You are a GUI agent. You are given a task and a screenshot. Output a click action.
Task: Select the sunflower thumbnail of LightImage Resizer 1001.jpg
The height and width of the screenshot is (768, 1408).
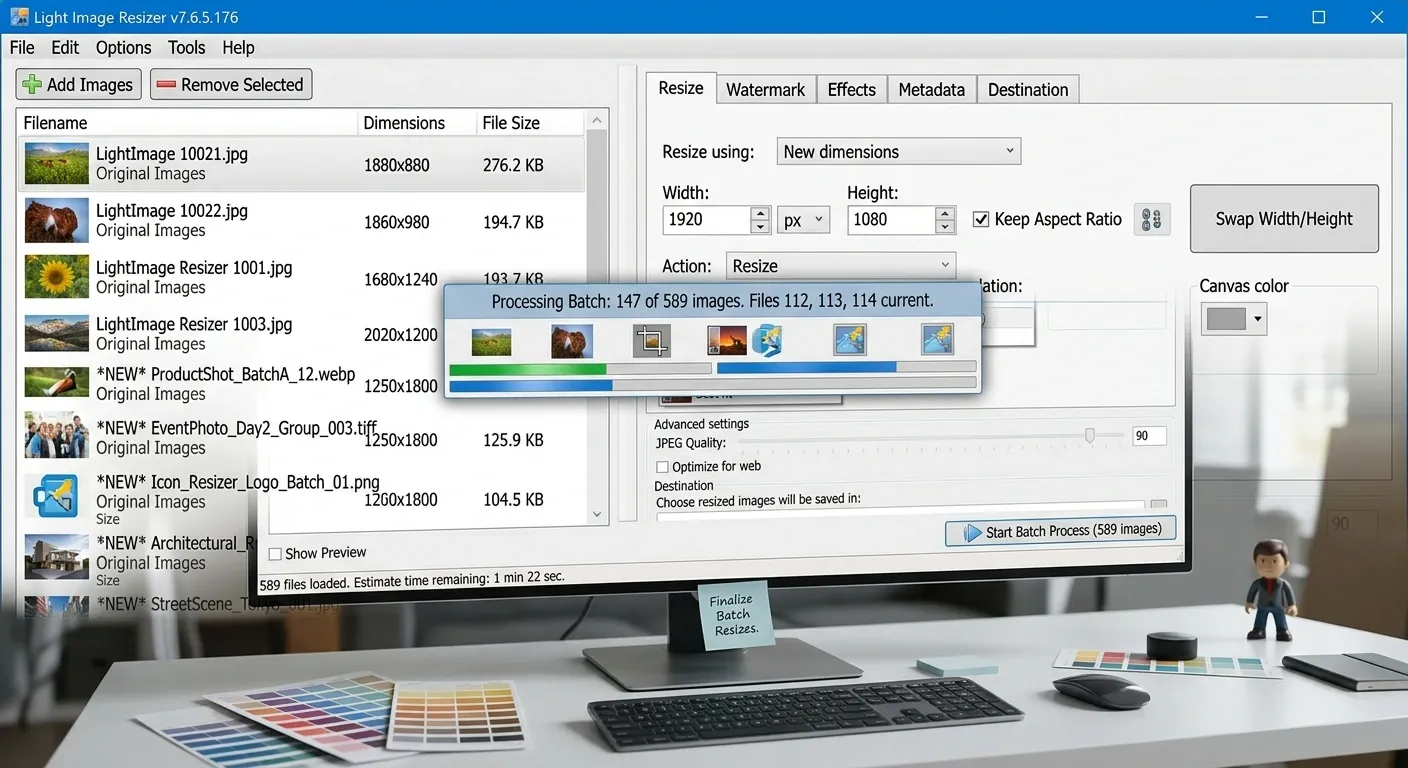57,277
